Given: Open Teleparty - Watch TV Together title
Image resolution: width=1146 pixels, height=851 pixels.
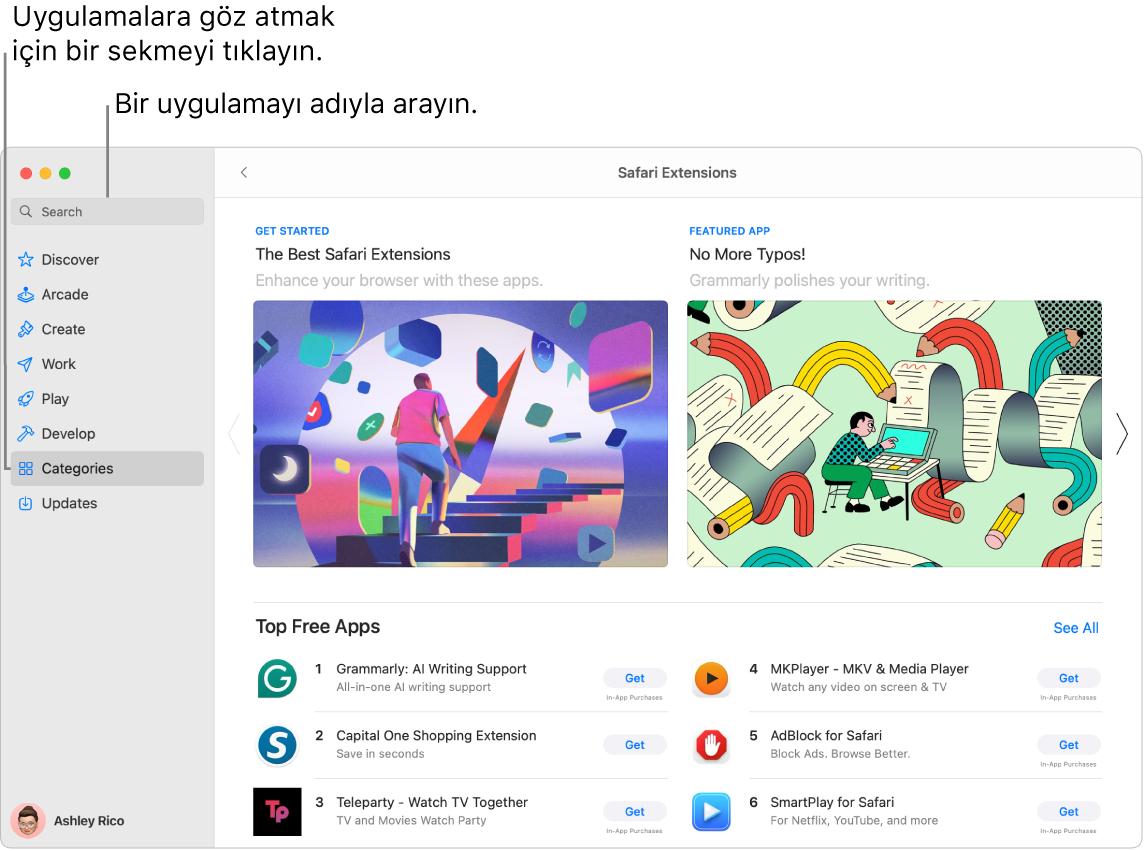Looking at the screenshot, I should click(x=432, y=802).
